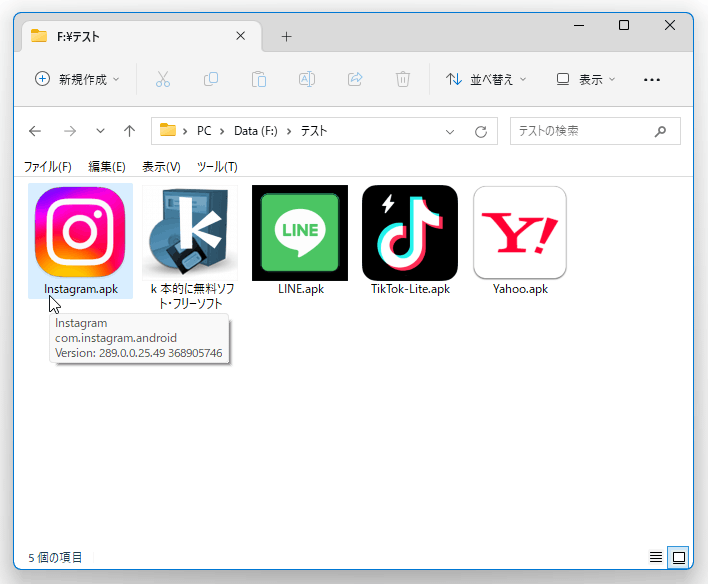
Task: Click the TikTok-Lite.apk file name label
Action: (410, 289)
